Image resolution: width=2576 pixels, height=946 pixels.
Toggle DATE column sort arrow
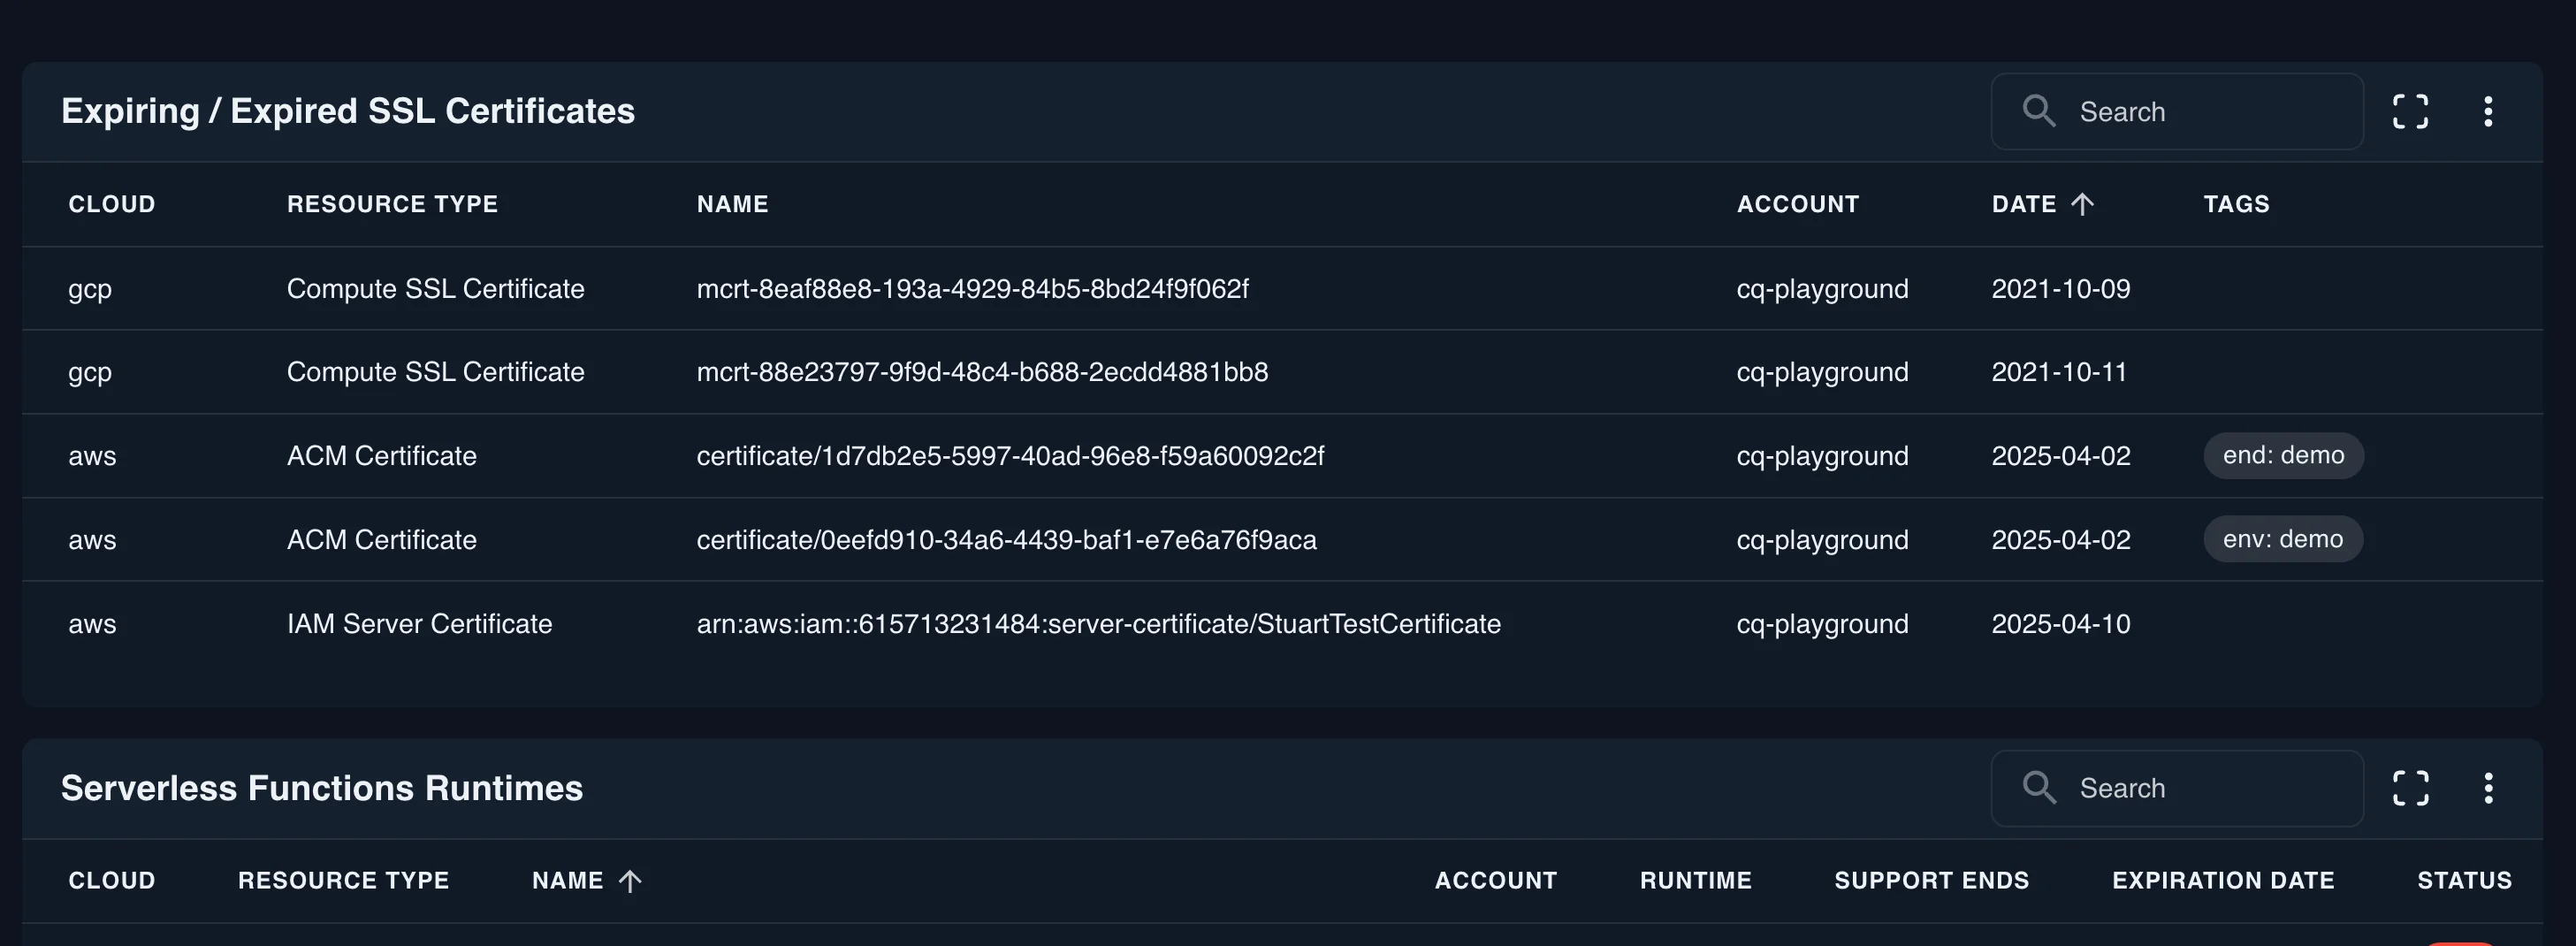(2082, 204)
